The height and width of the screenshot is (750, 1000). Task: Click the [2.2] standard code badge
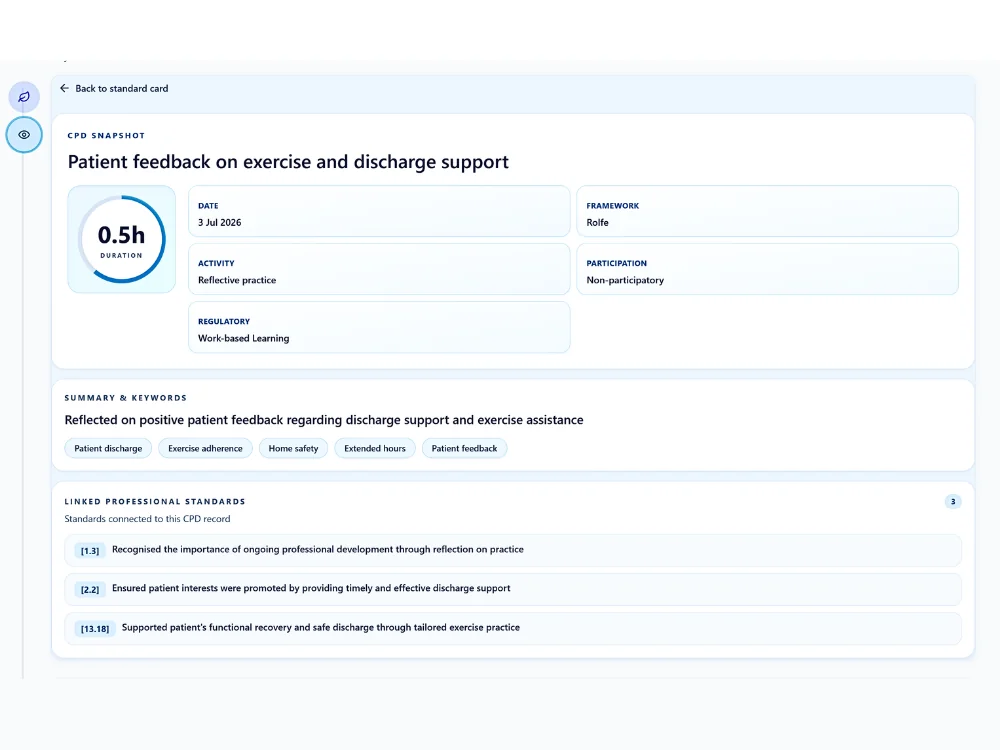click(90, 590)
